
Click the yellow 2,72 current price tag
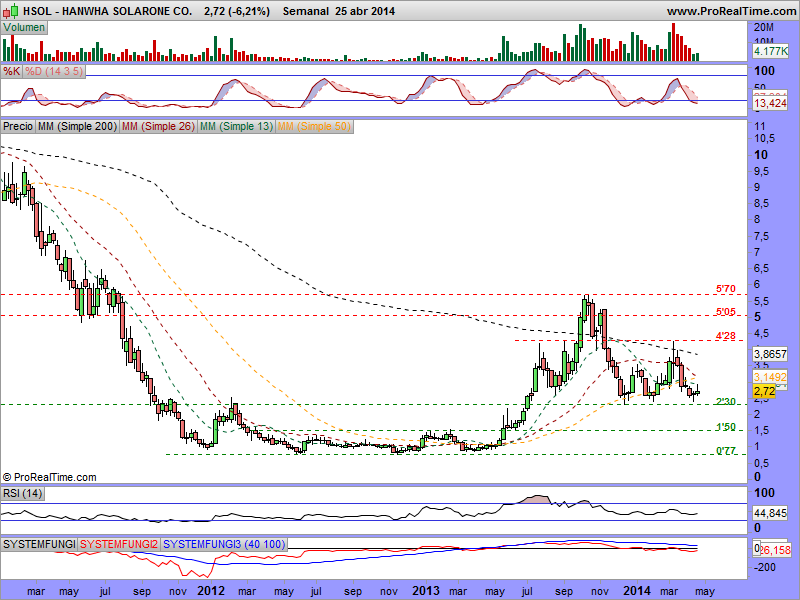(764, 391)
